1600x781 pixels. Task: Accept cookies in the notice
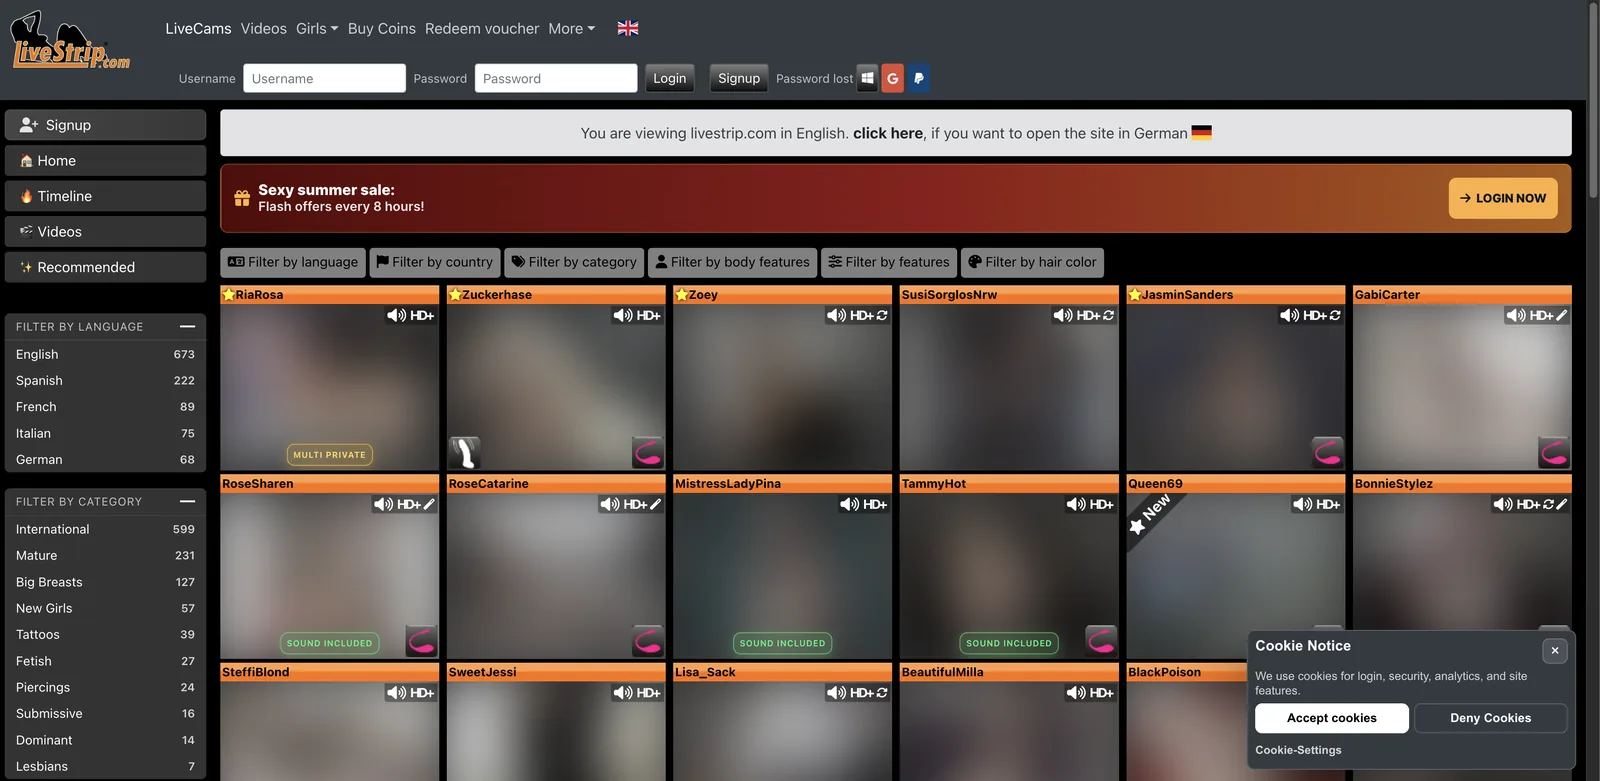point(1332,718)
